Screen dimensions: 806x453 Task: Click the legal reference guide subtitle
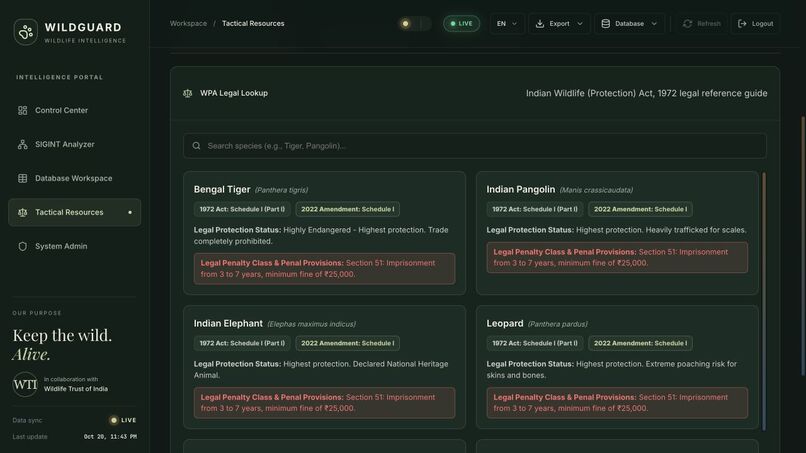point(647,93)
